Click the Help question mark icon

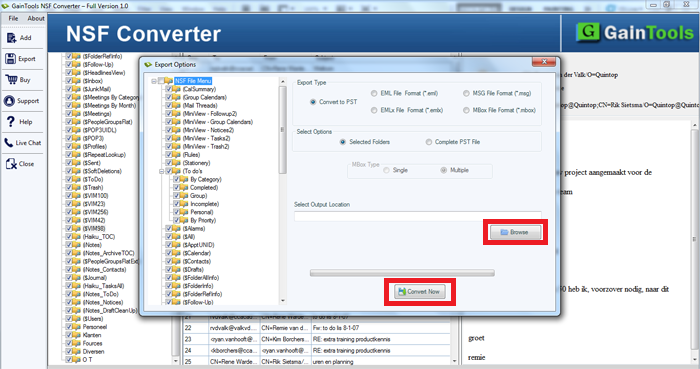(x=11, y=121)
